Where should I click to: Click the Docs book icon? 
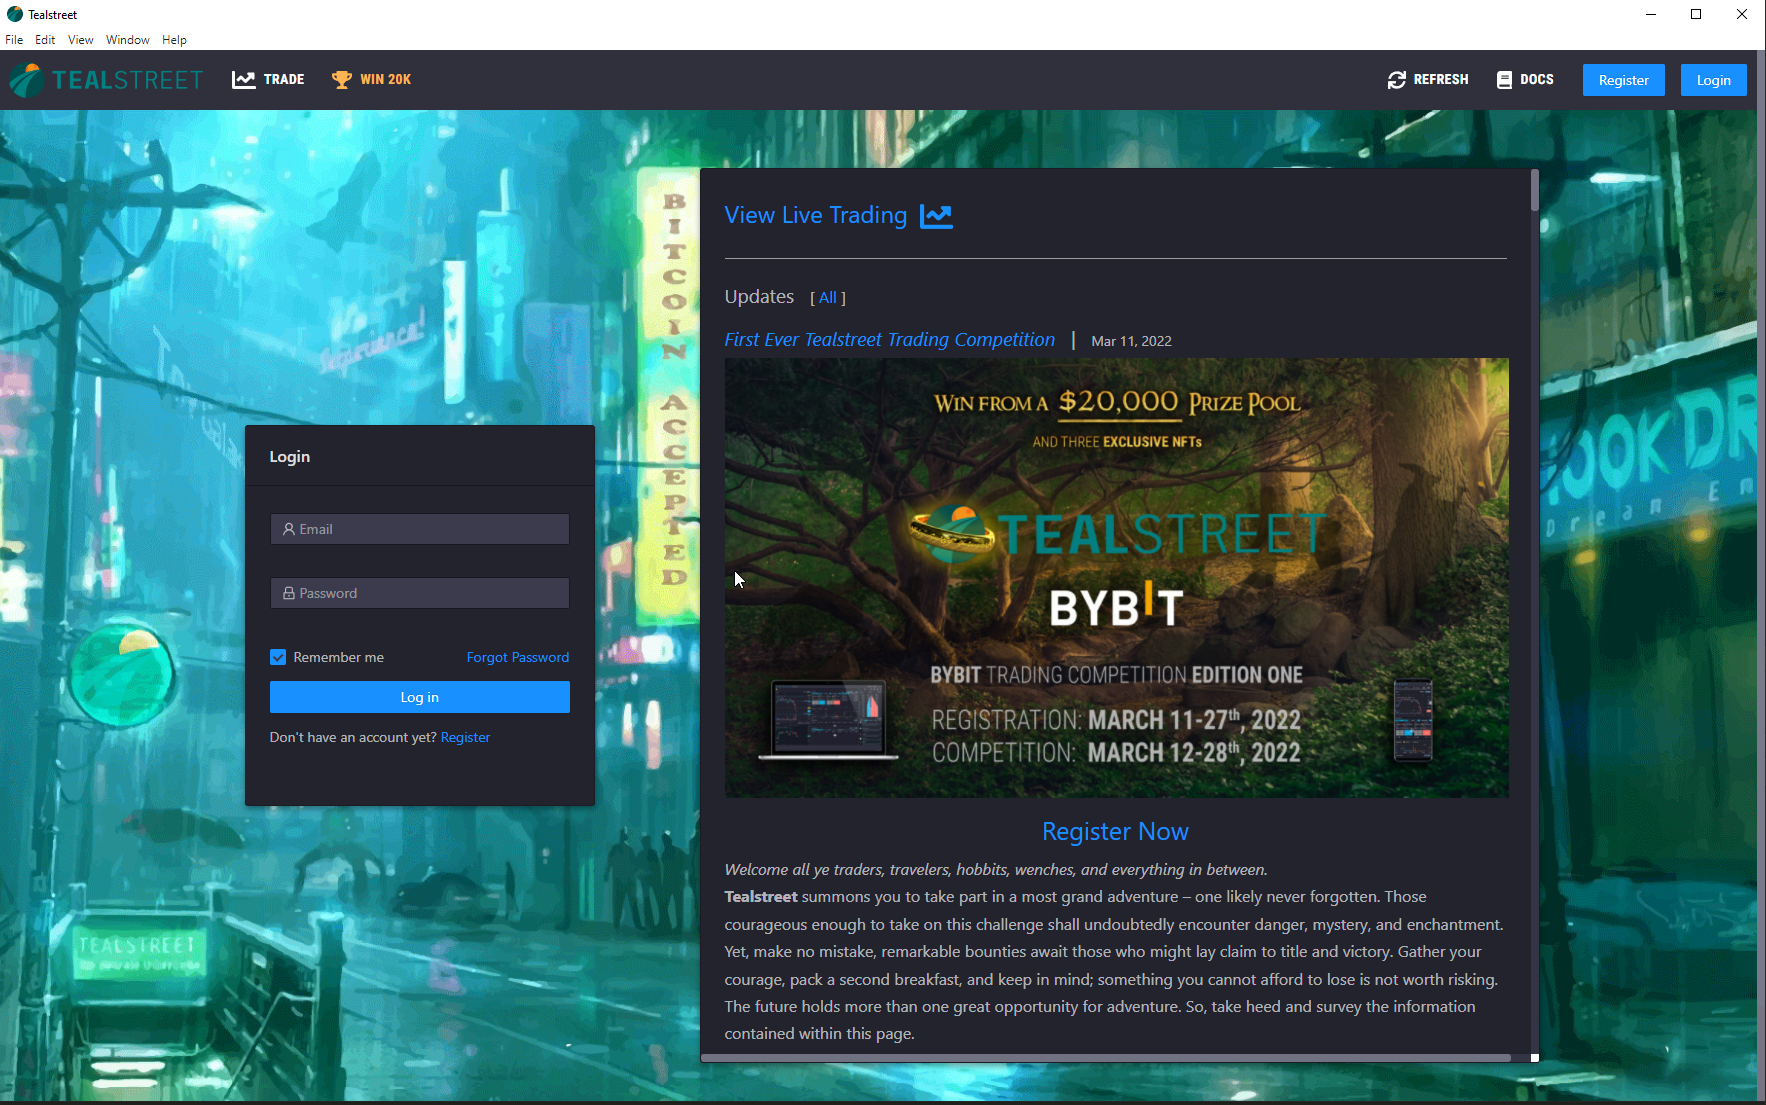pos(1504,80)
